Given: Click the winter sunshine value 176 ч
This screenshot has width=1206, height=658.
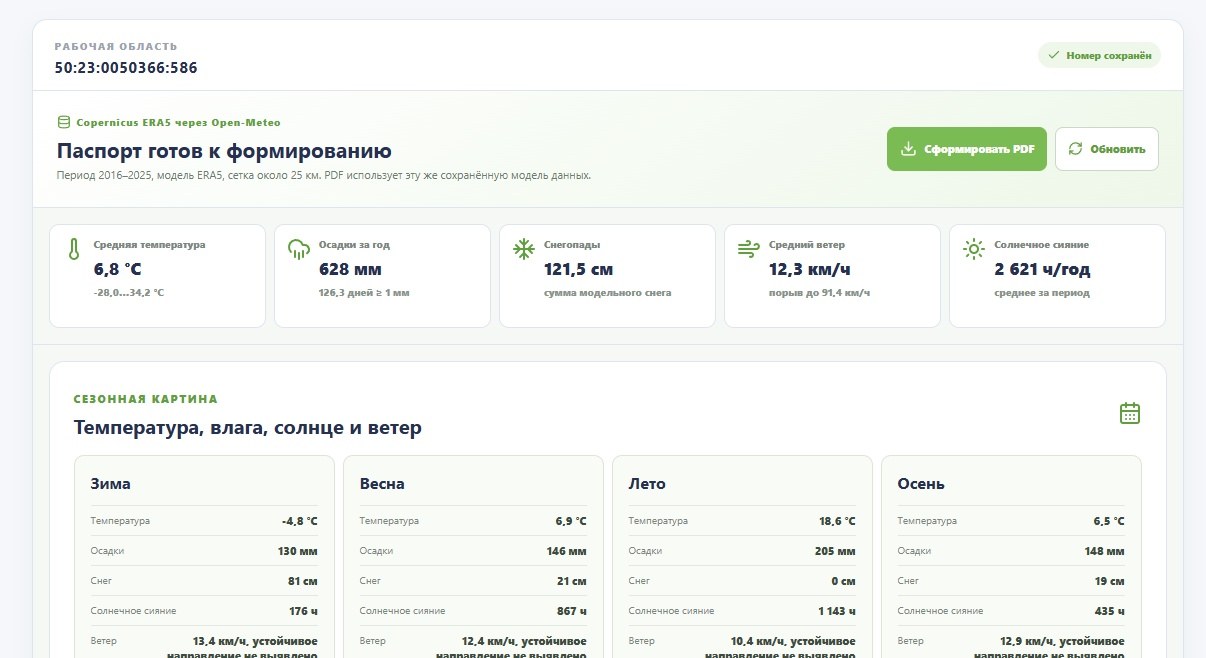Looking at the screenshot, I should pos(303,611).
